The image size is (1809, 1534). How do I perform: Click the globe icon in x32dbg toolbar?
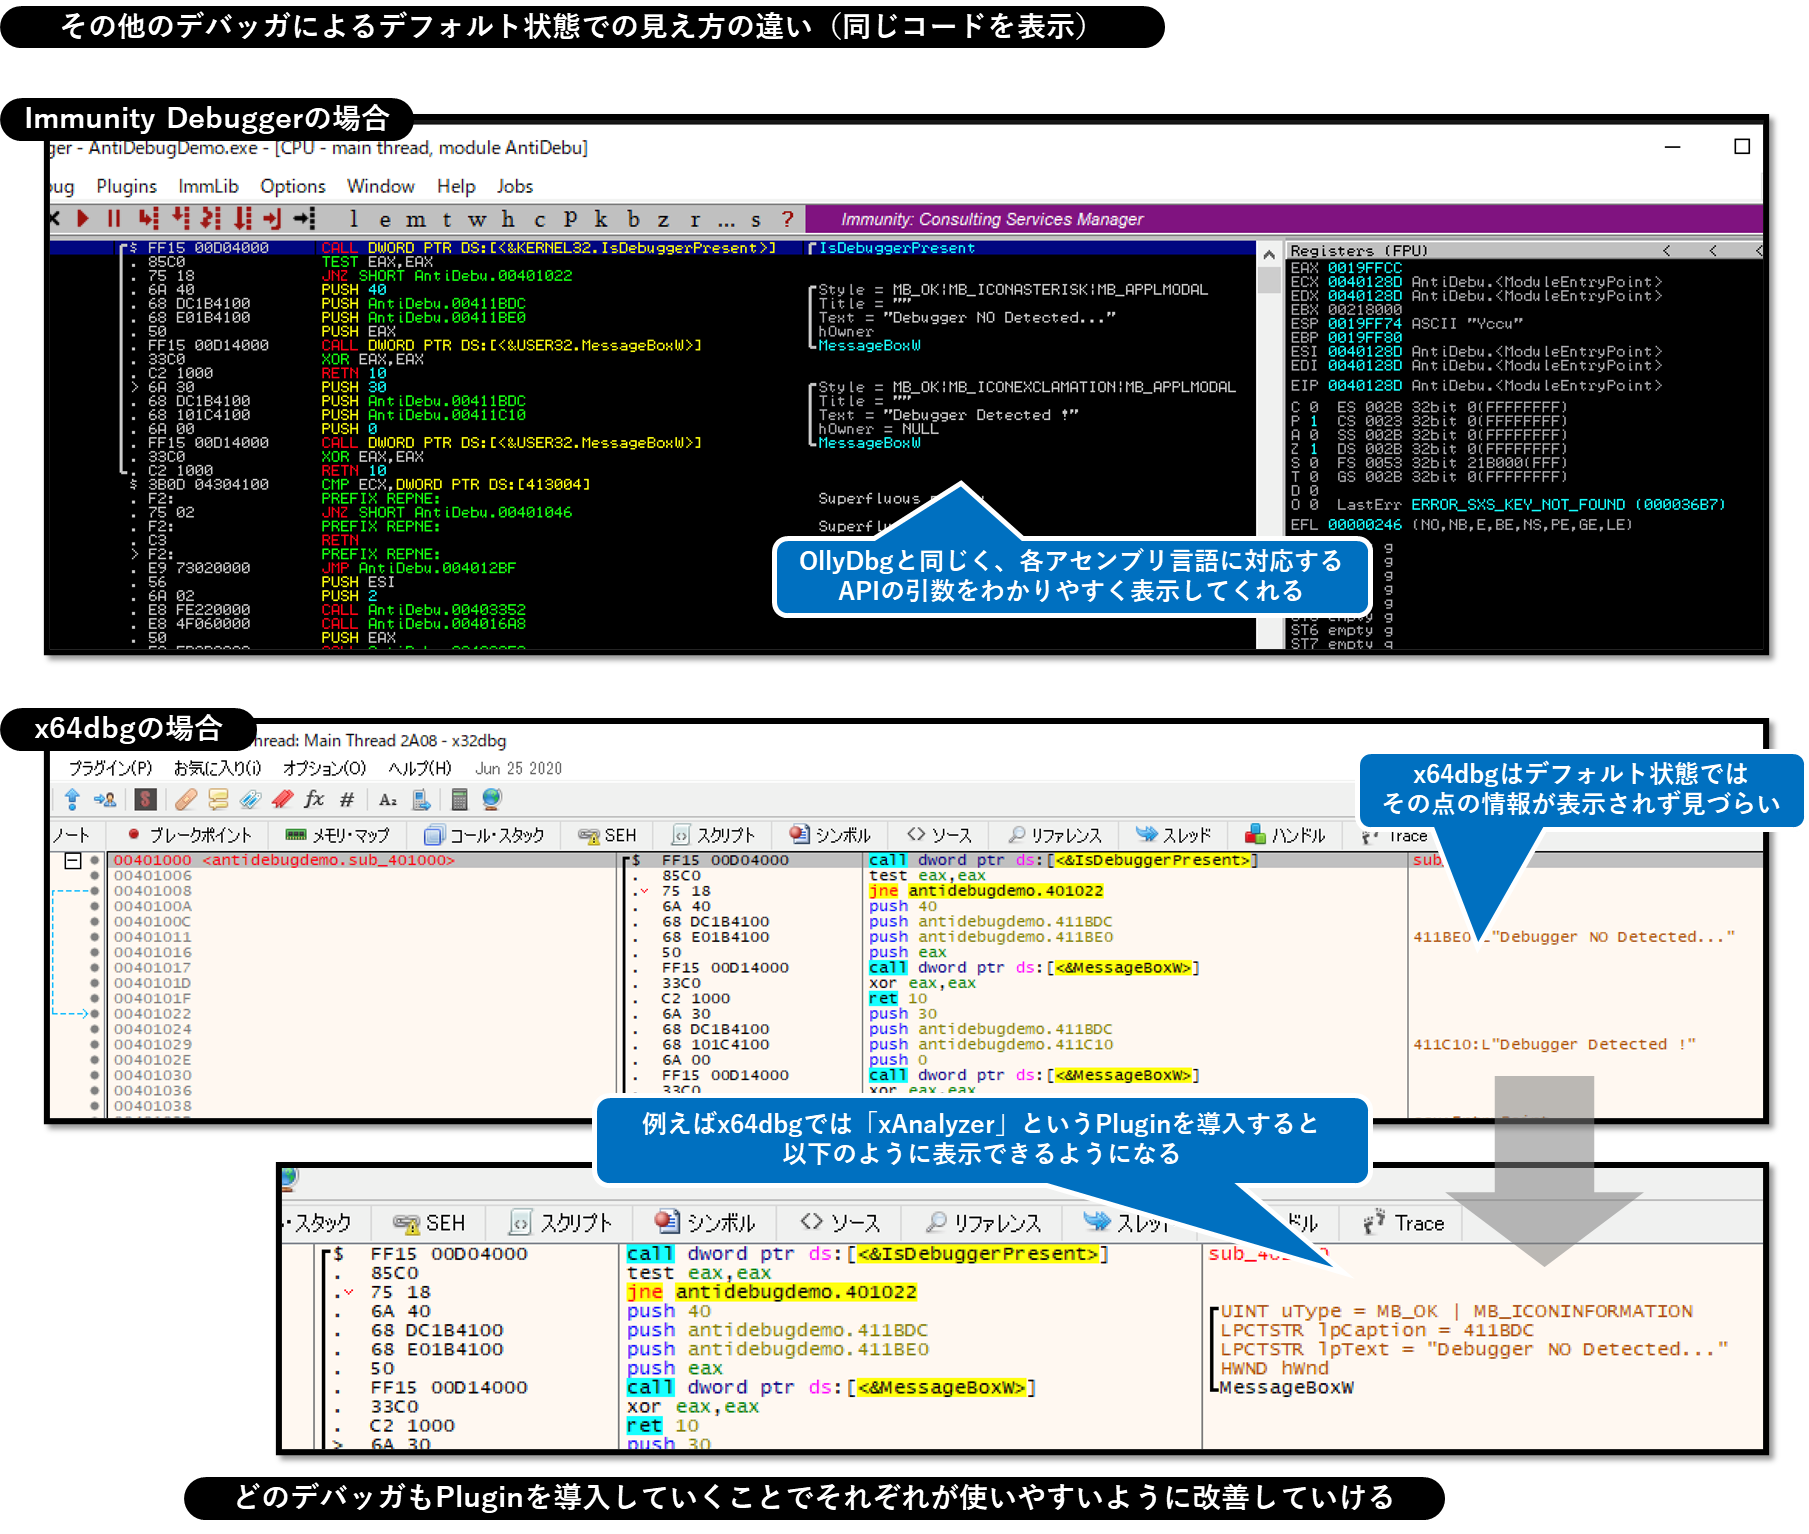[x=491, y=799]
